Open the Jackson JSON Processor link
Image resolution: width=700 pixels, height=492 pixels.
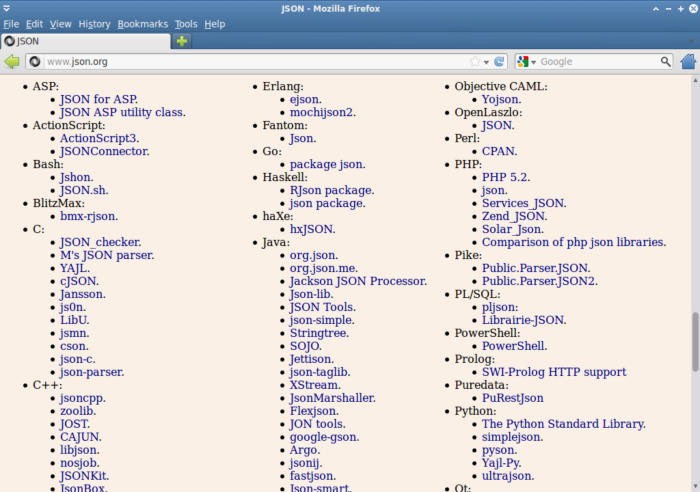pyautogui.click(x=358, y=281)
